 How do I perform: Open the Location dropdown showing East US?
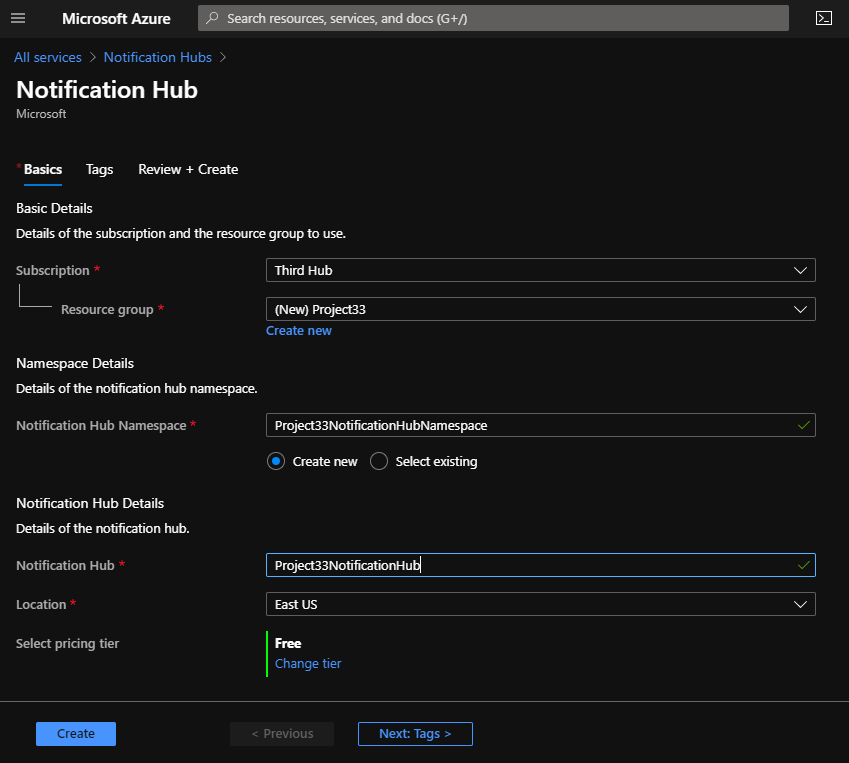point(540,604)
